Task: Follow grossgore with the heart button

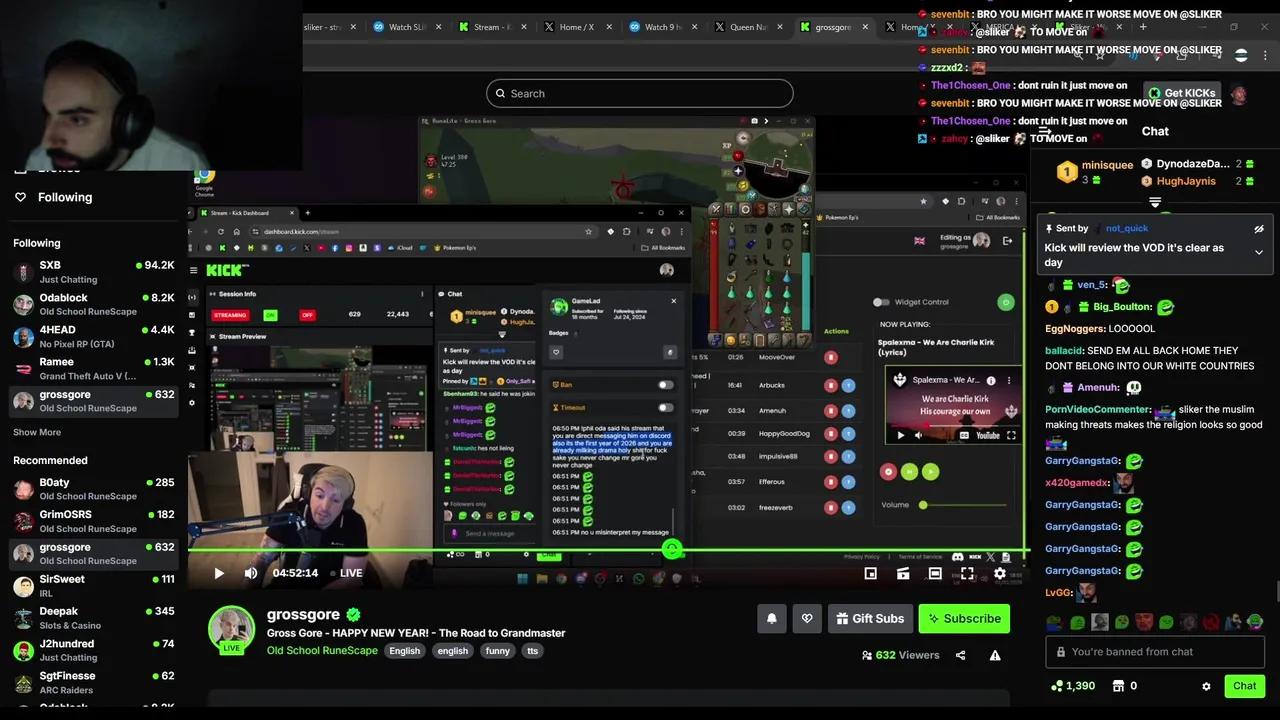Action: click(x=807, y=619)
